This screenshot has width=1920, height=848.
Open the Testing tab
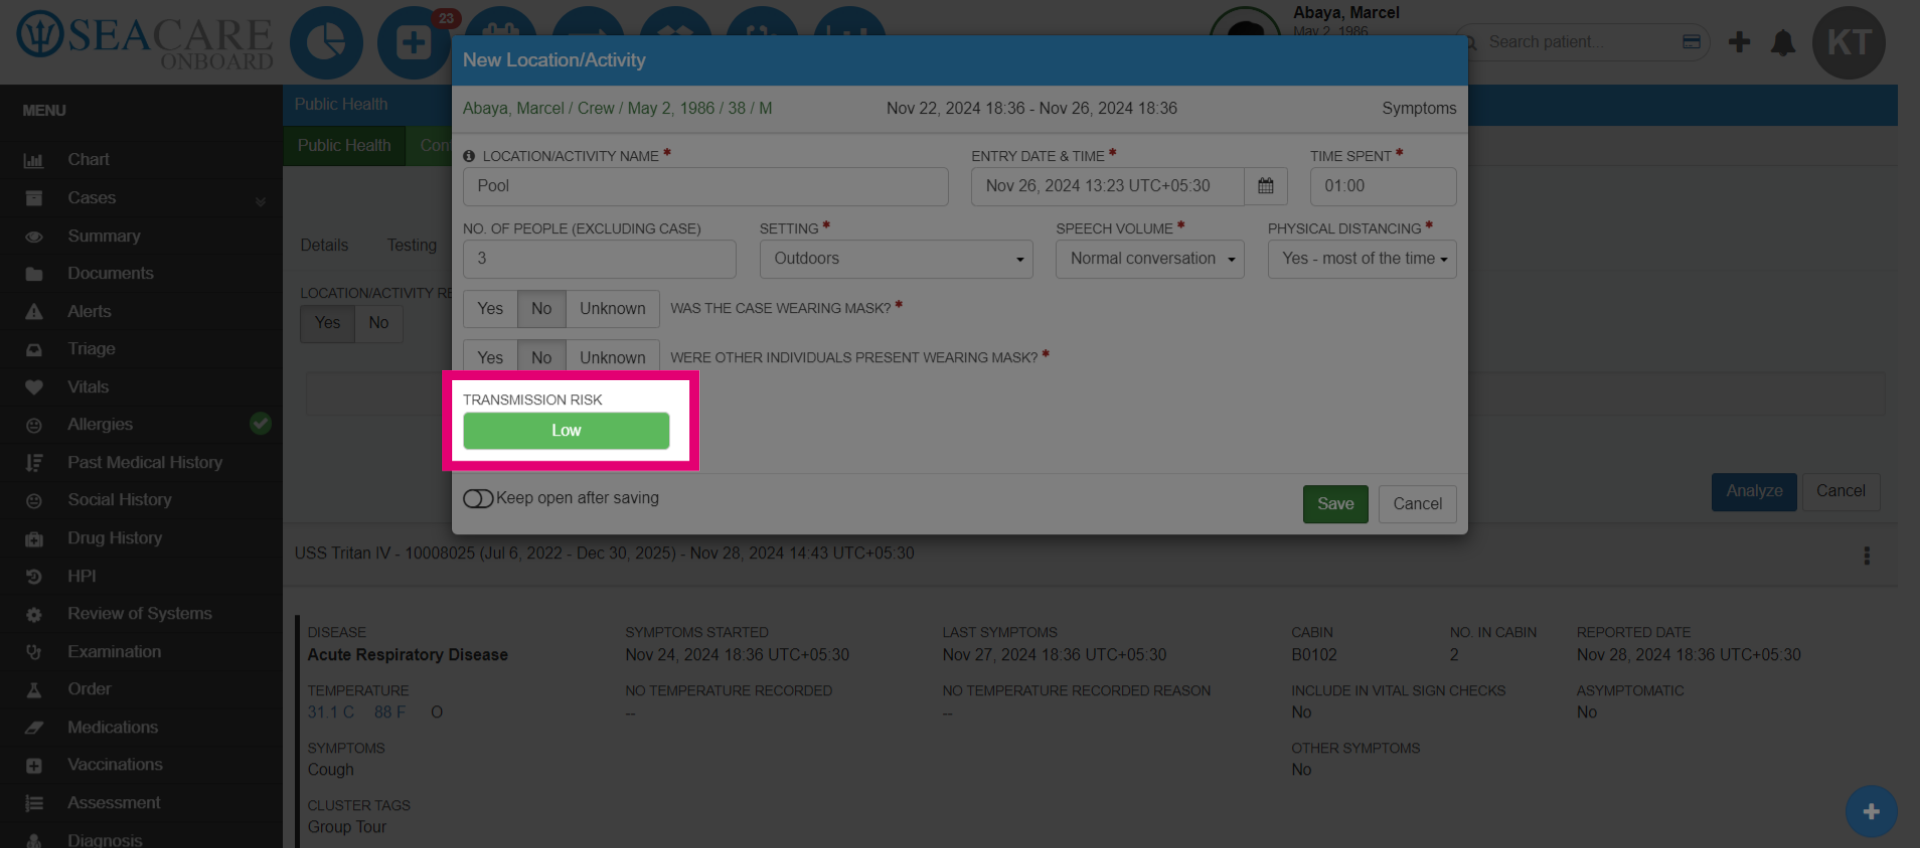(412, 246)
